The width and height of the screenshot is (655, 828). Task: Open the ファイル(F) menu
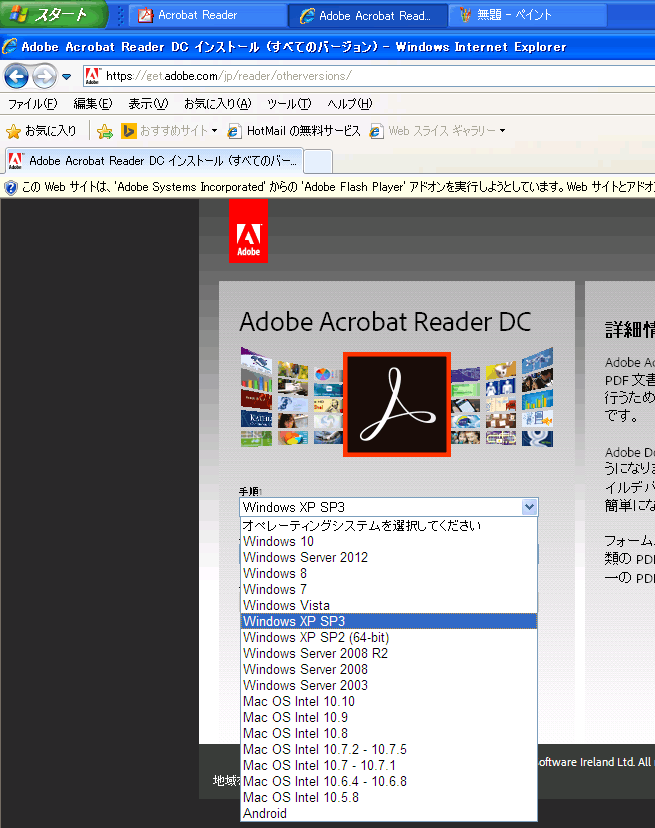click(33, 104)
